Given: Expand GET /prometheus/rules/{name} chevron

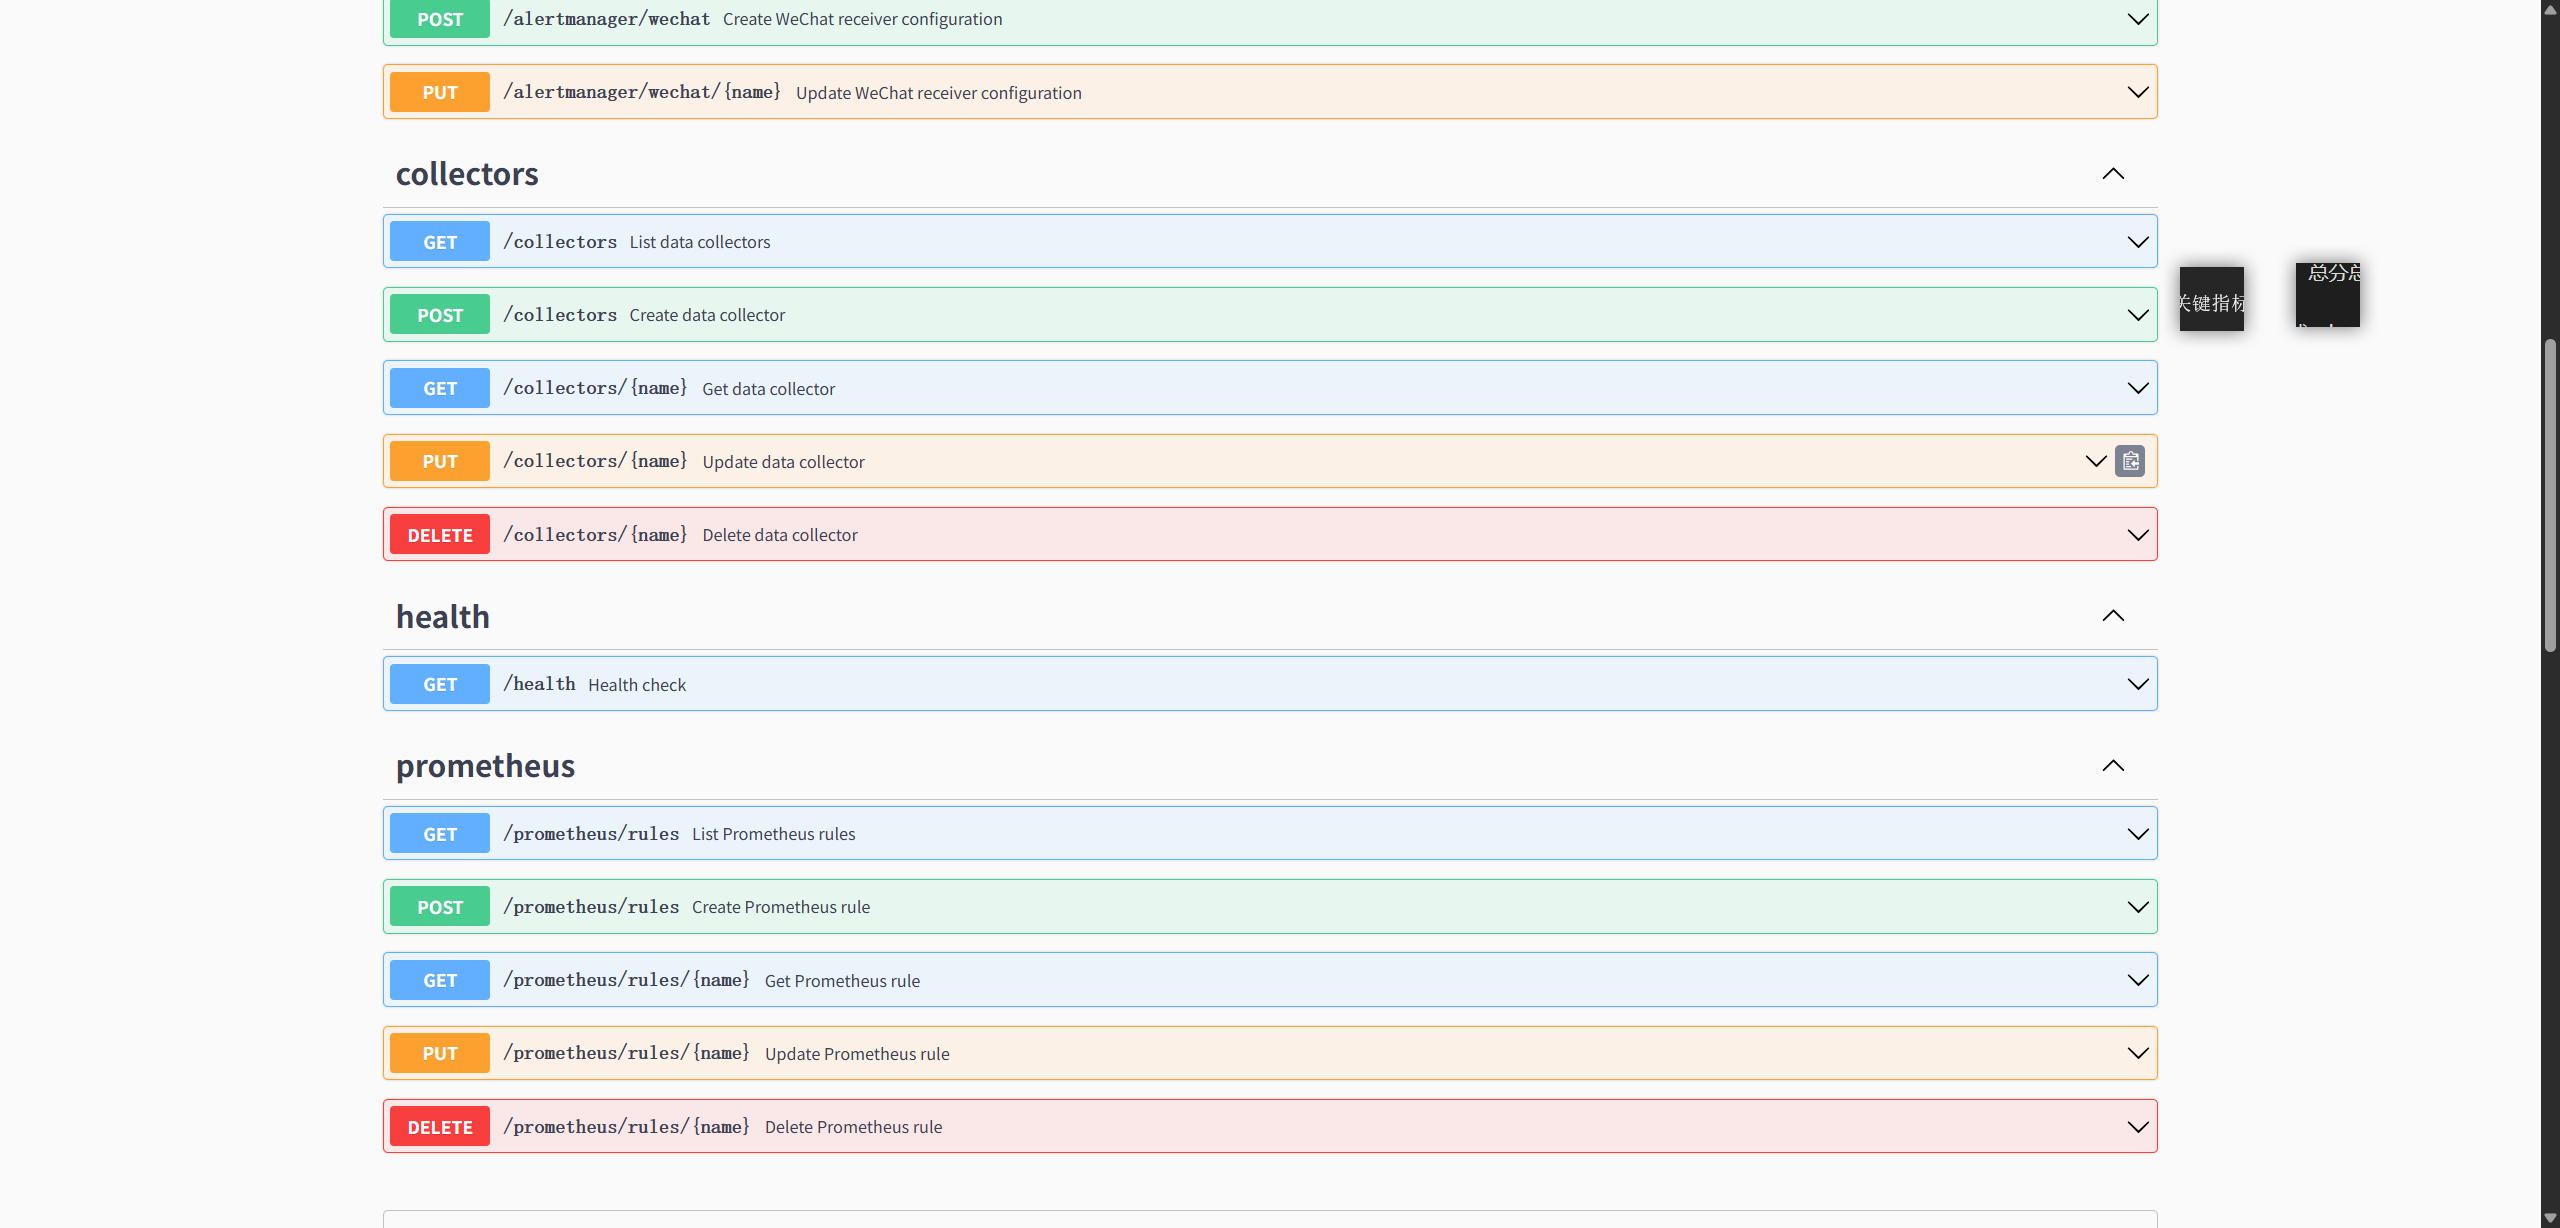Looking at the screenshot, I should coord(2138,980).
